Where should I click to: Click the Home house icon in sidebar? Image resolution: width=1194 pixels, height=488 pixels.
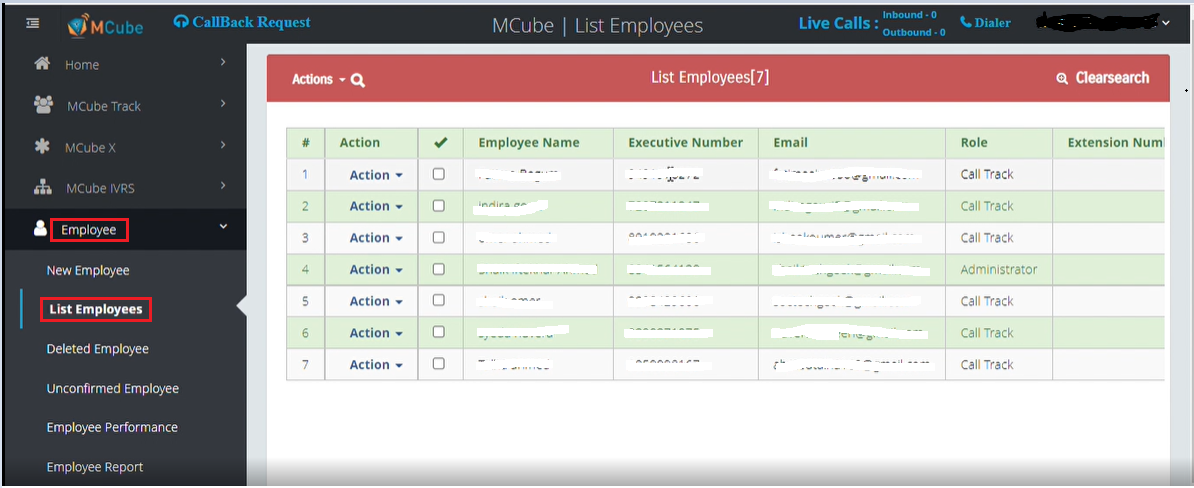(x=42, y=64)
